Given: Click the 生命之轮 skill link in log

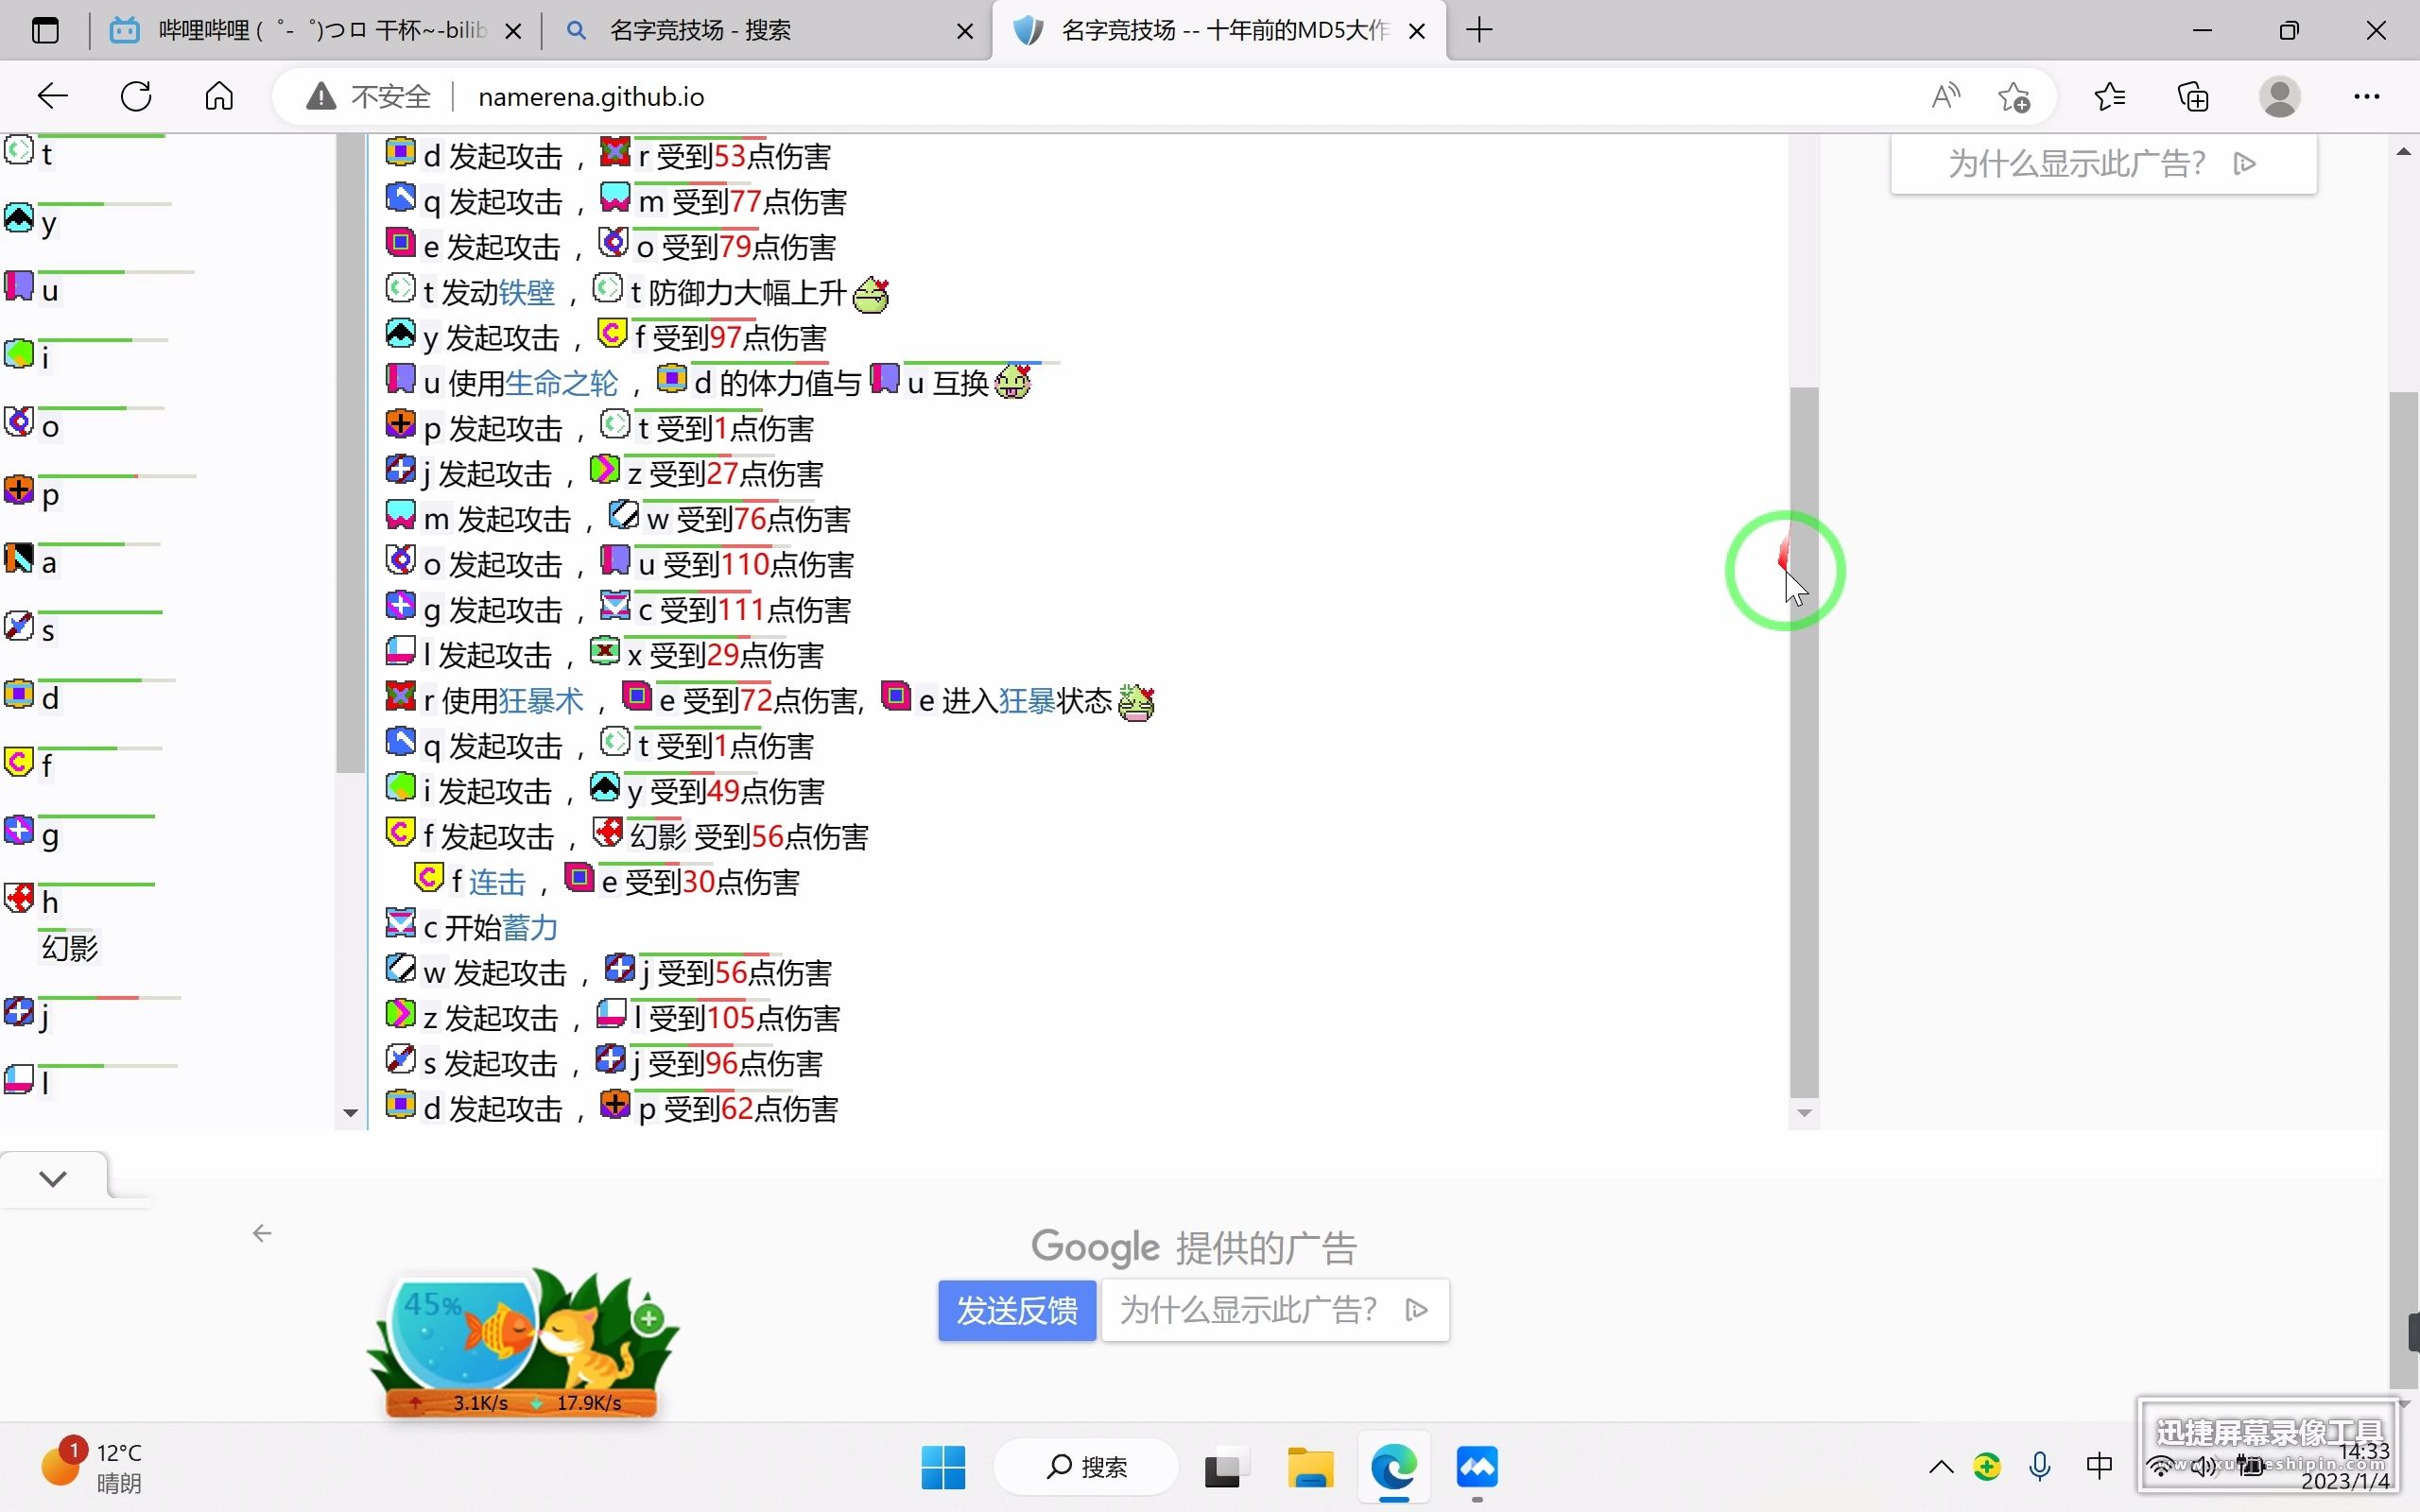Looking at the screenshot, I should point(561,383).
